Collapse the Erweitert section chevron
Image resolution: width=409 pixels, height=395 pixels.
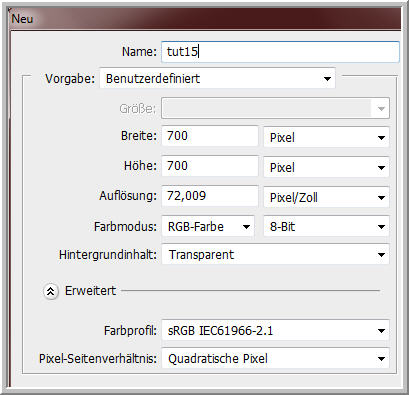51,291
